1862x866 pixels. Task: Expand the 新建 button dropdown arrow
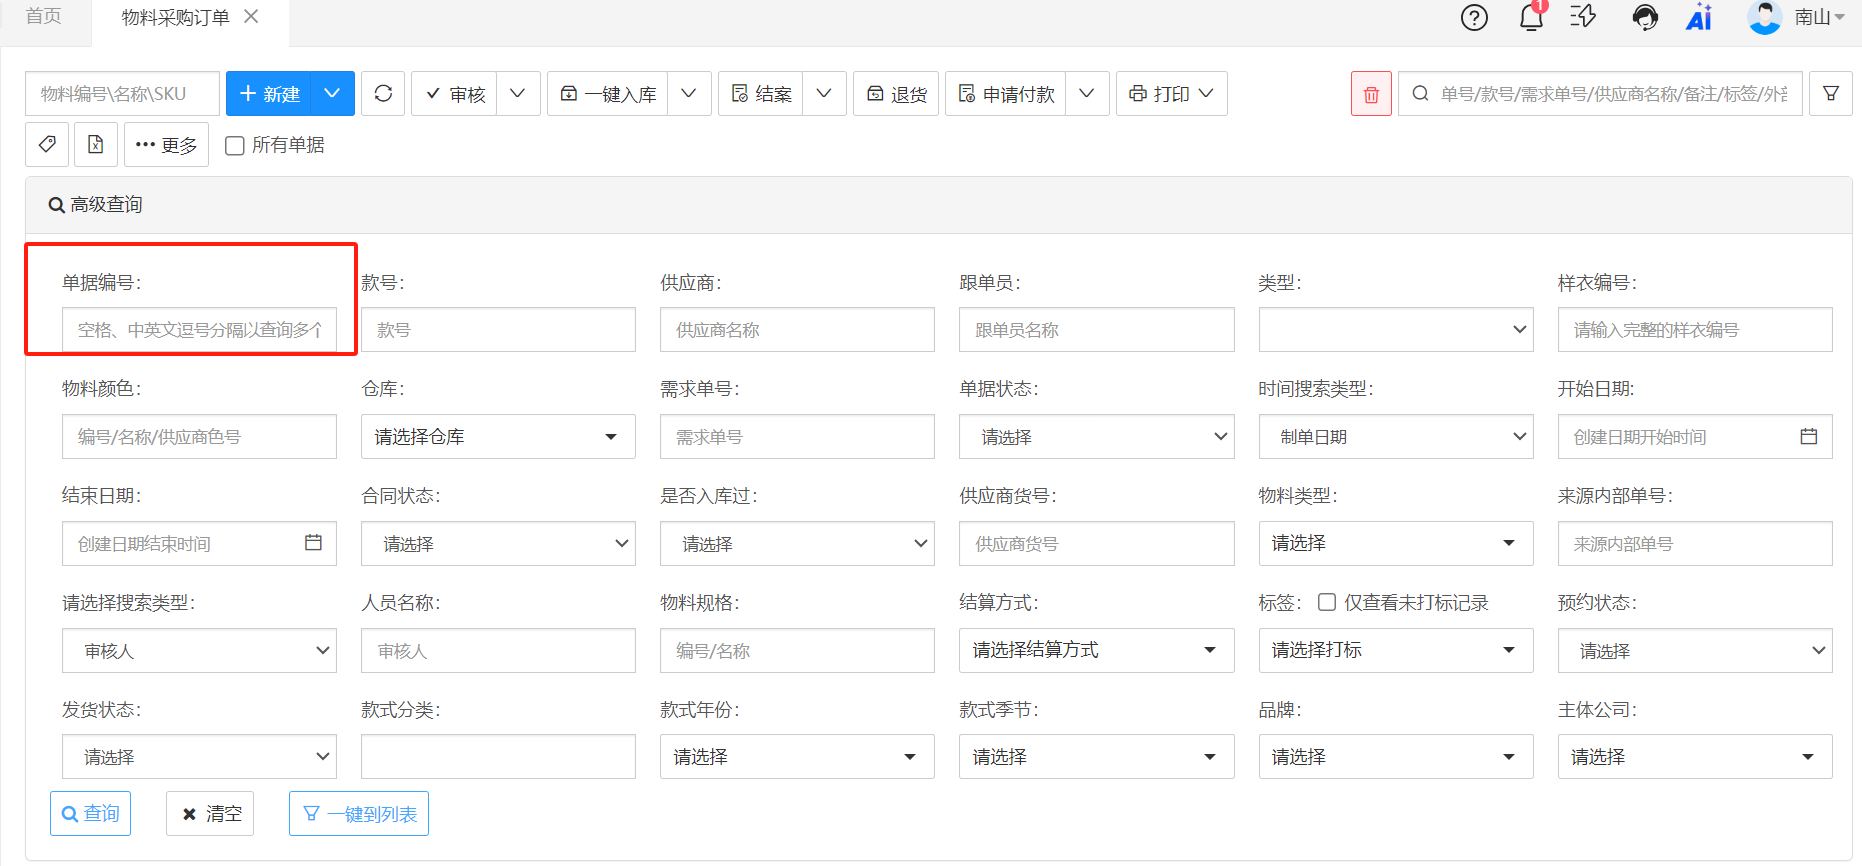(332, 93)
